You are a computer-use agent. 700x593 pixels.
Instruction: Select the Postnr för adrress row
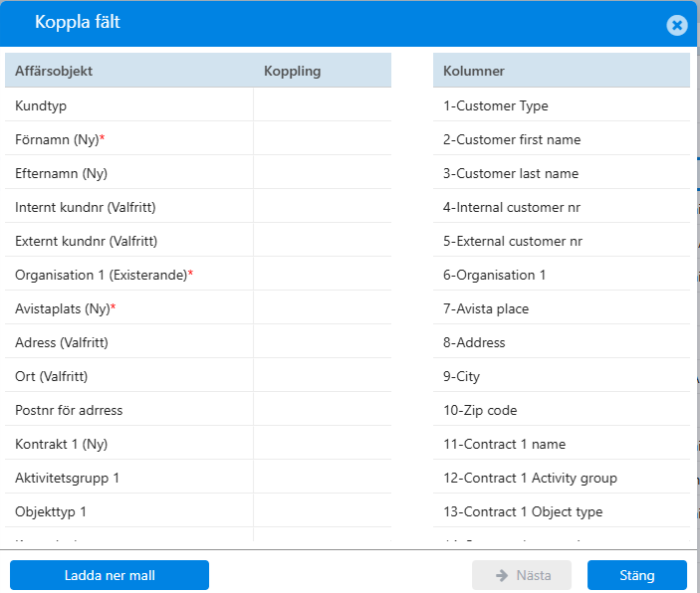click(198, 410)
